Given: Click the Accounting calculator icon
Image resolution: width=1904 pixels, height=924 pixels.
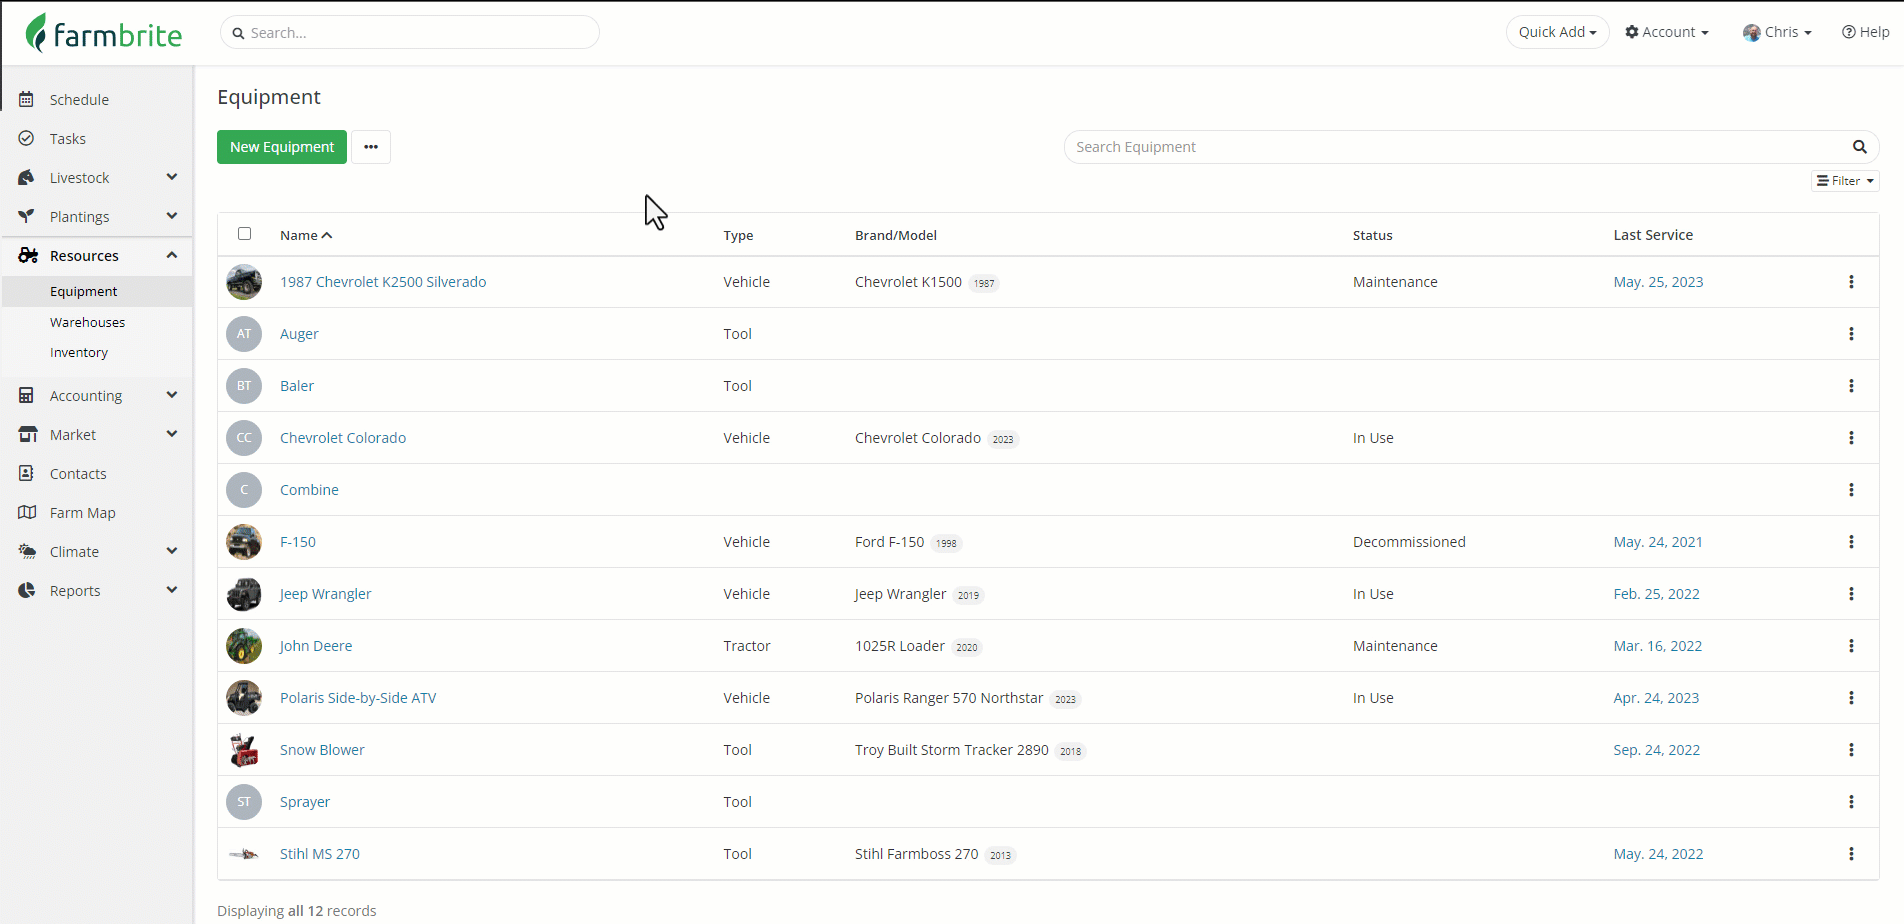Looking at the screenshot, I should 27,395.
